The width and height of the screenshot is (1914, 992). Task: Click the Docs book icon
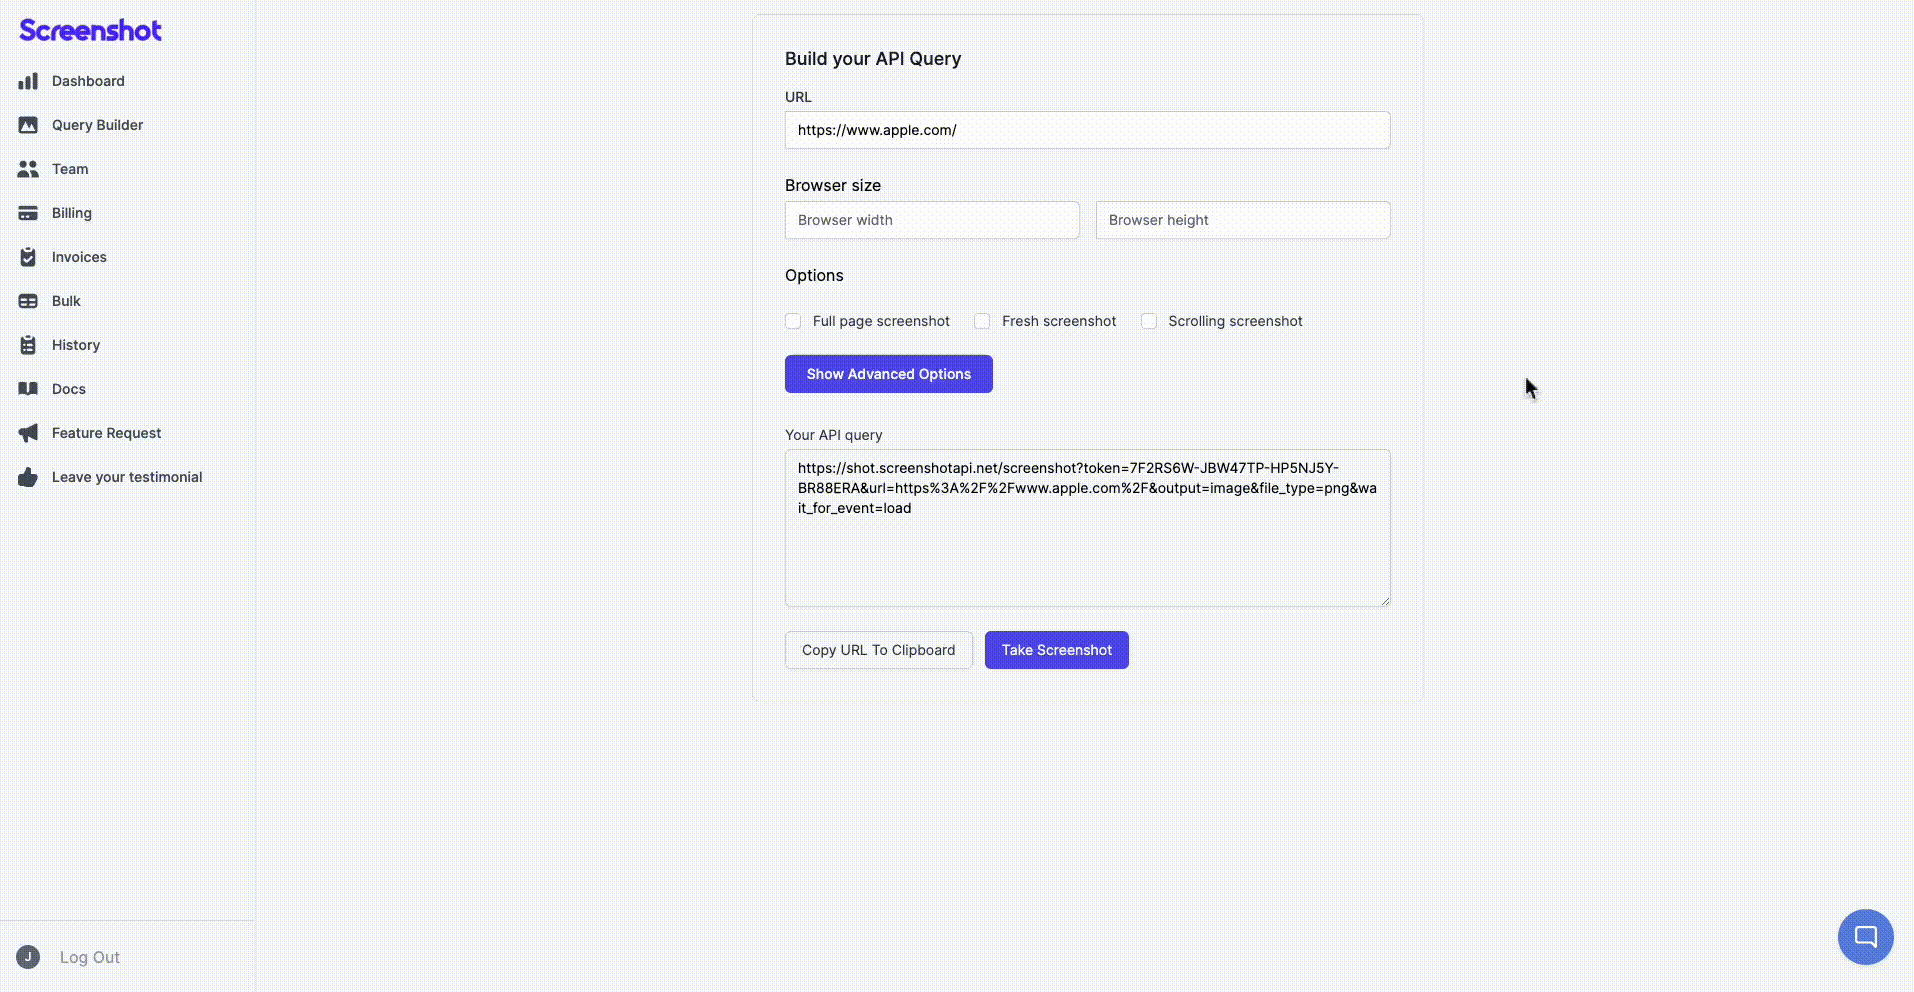point(28,389)
